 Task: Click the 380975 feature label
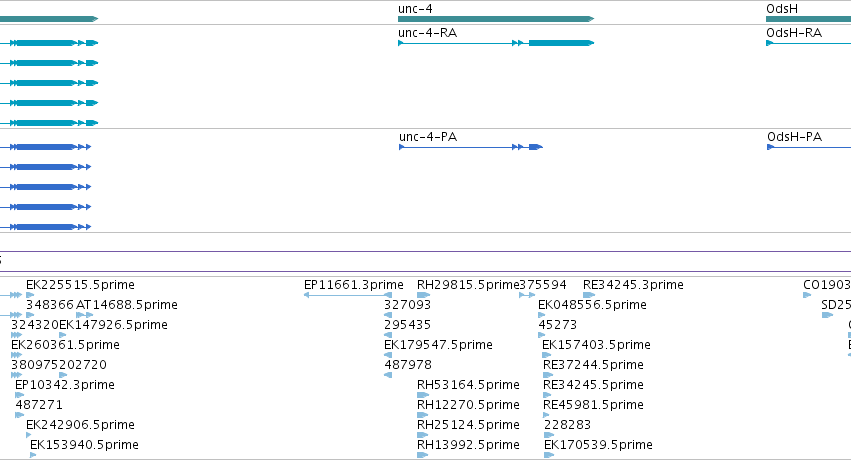[x=35, y=365]
